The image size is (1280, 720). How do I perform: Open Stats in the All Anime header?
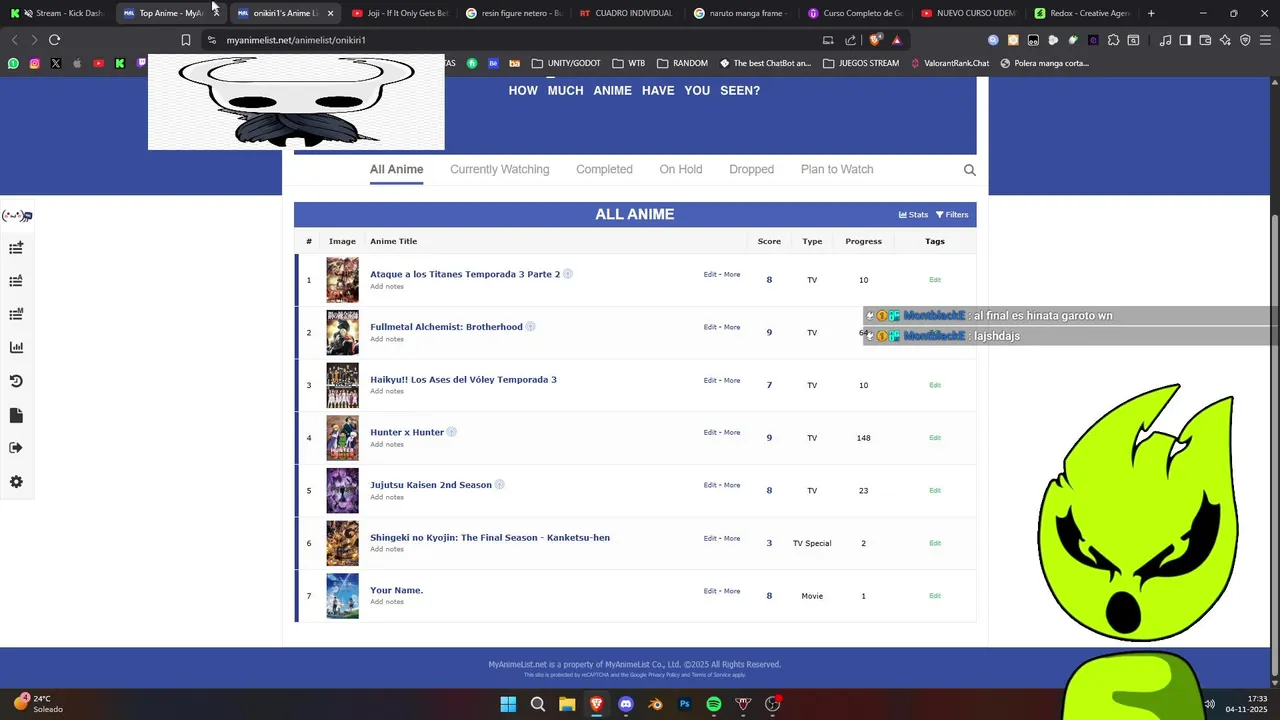(x=913, y=215)
